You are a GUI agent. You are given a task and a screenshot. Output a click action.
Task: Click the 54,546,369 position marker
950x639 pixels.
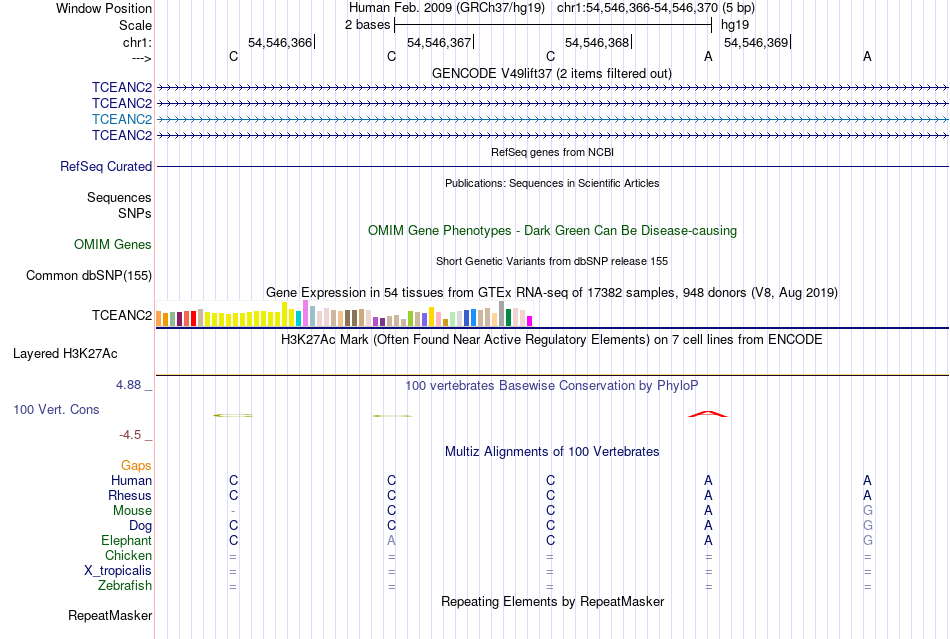click(x=756, y=42)
